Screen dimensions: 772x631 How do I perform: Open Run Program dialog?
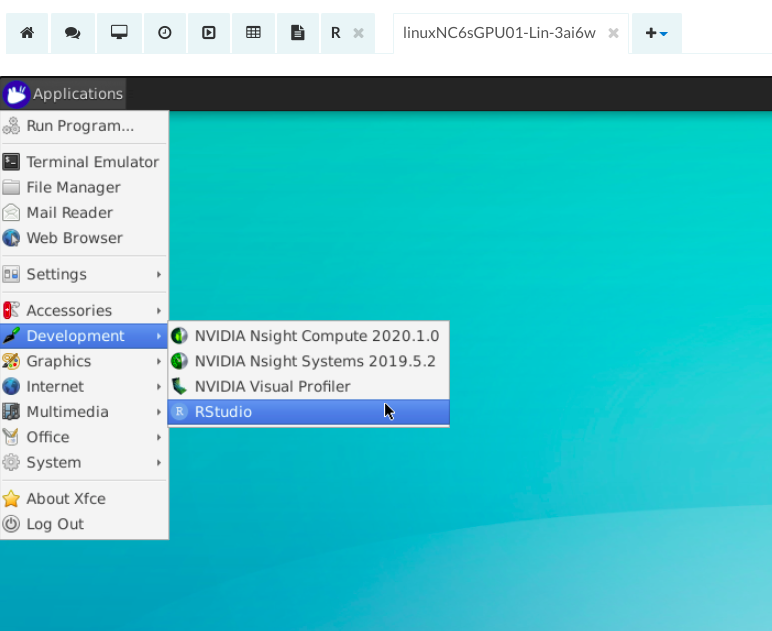[x=80, y=126]
